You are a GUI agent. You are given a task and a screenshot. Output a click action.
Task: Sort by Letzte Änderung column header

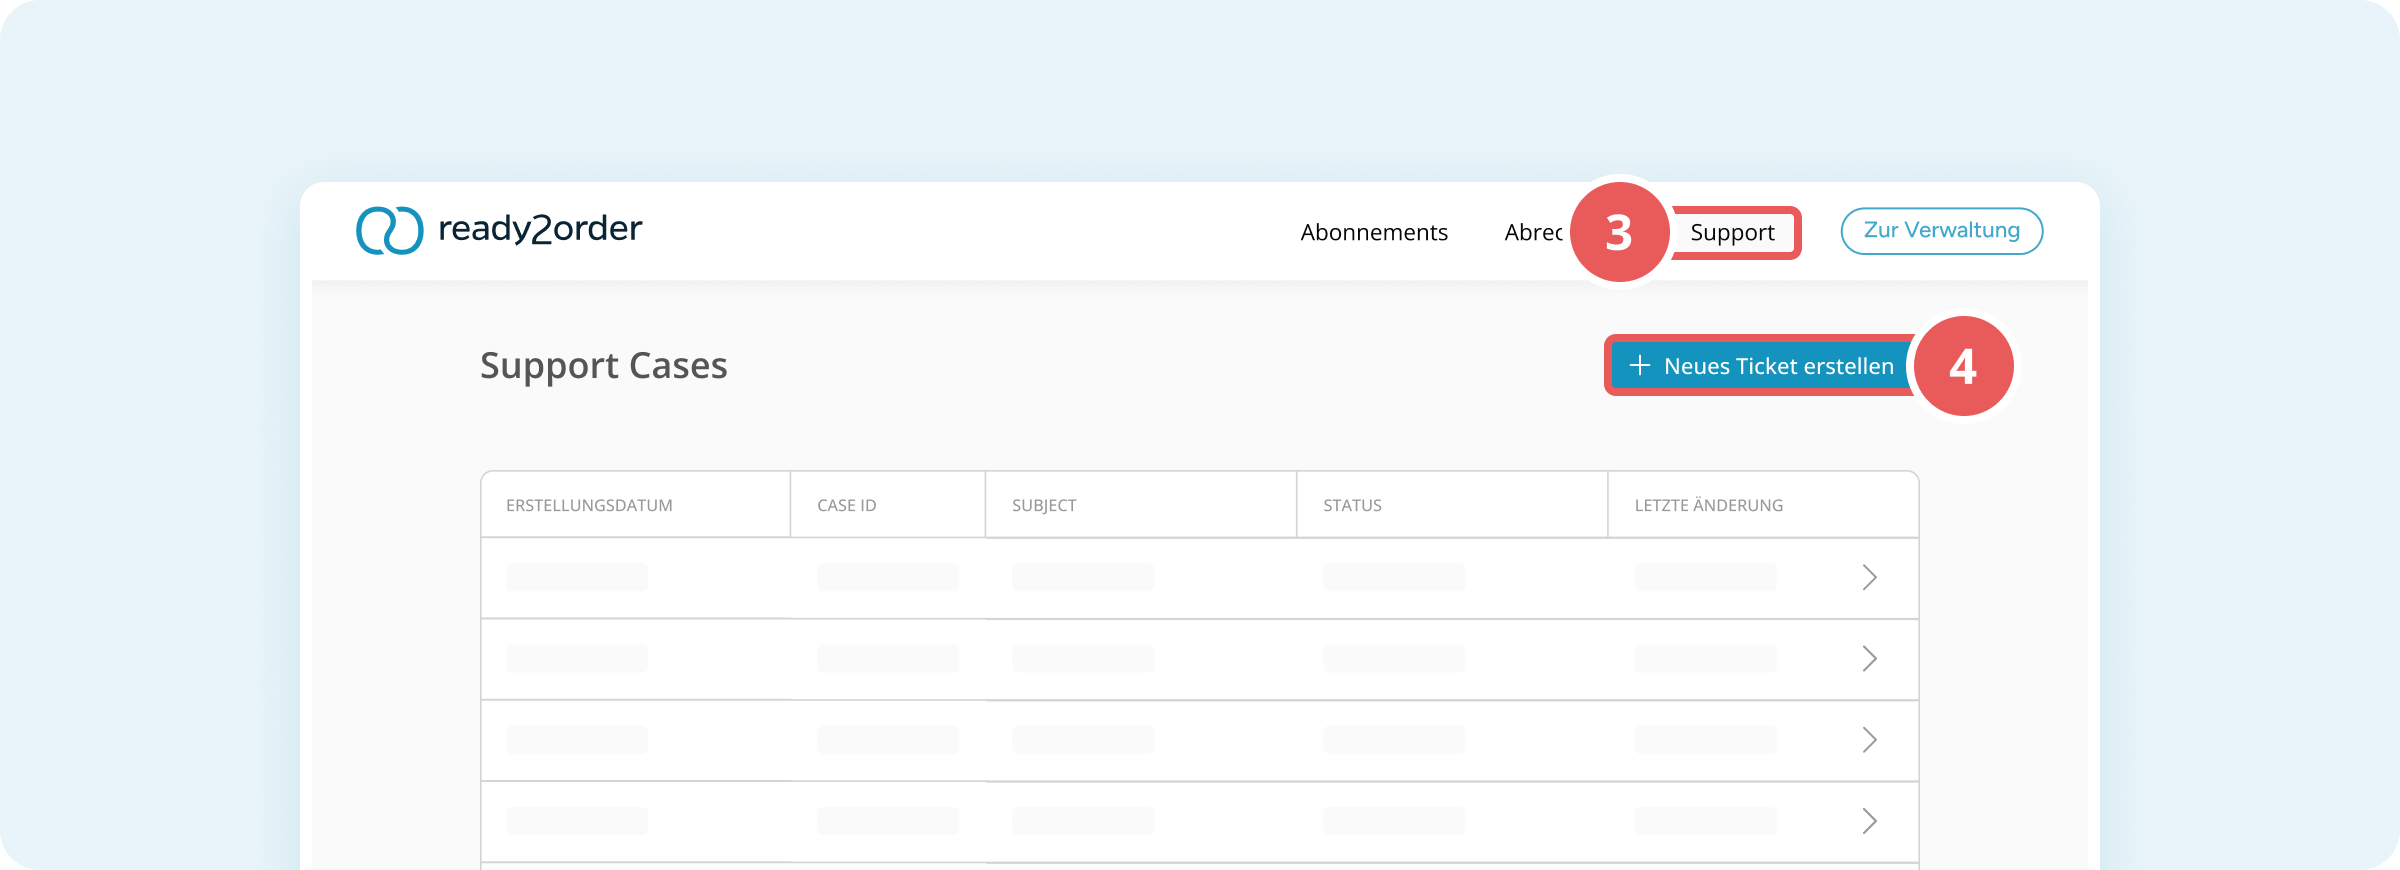pyautogui.click(x=1708, y=505)
